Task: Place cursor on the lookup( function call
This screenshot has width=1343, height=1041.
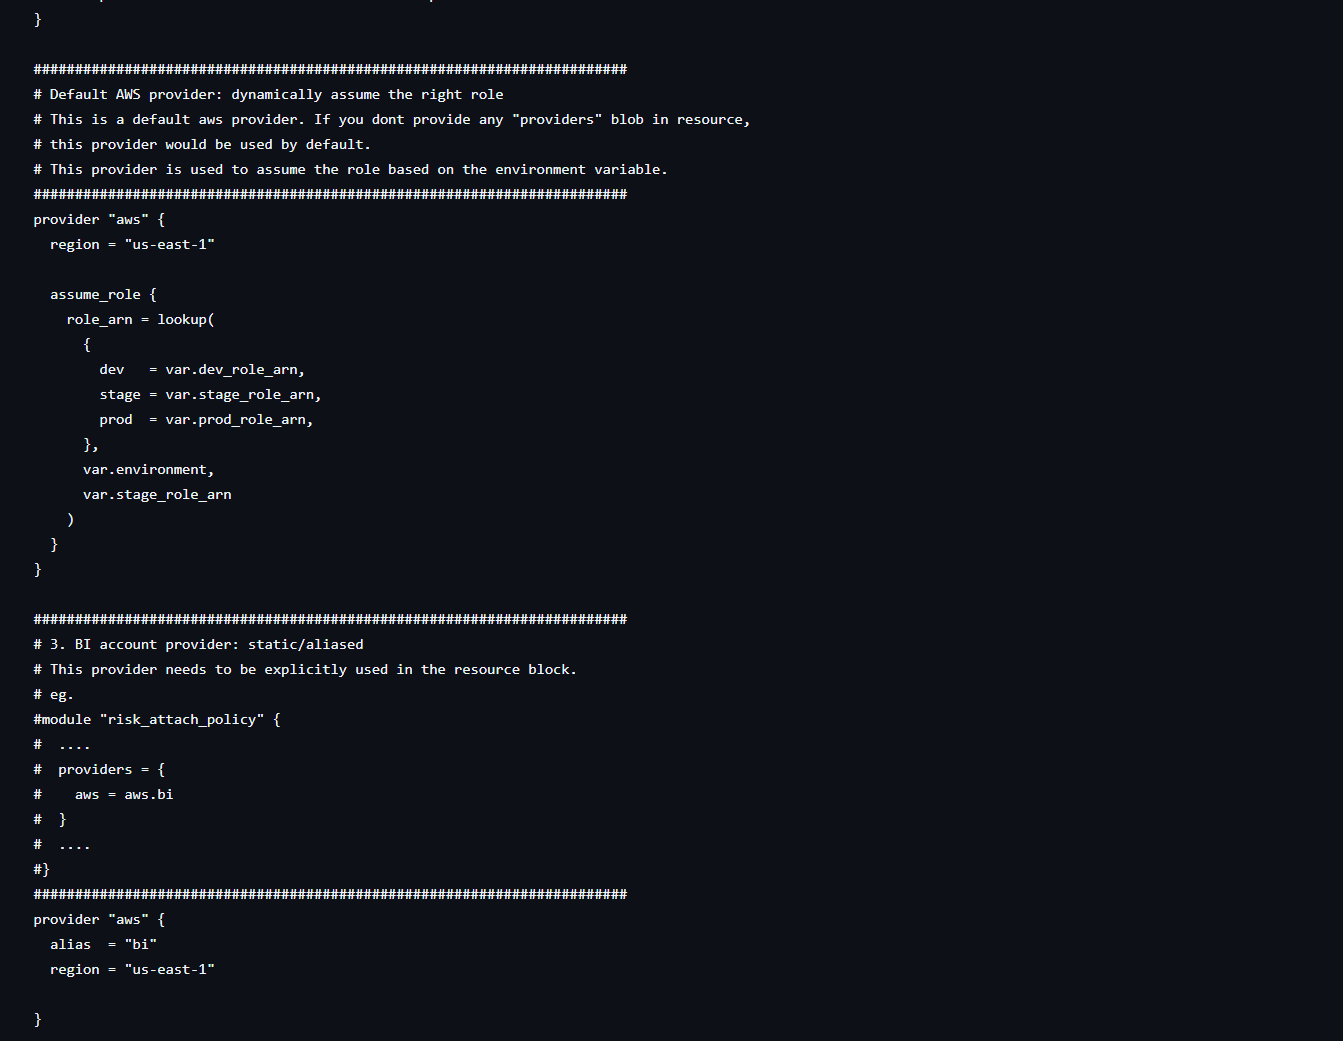Action: [x=185, y=320]
